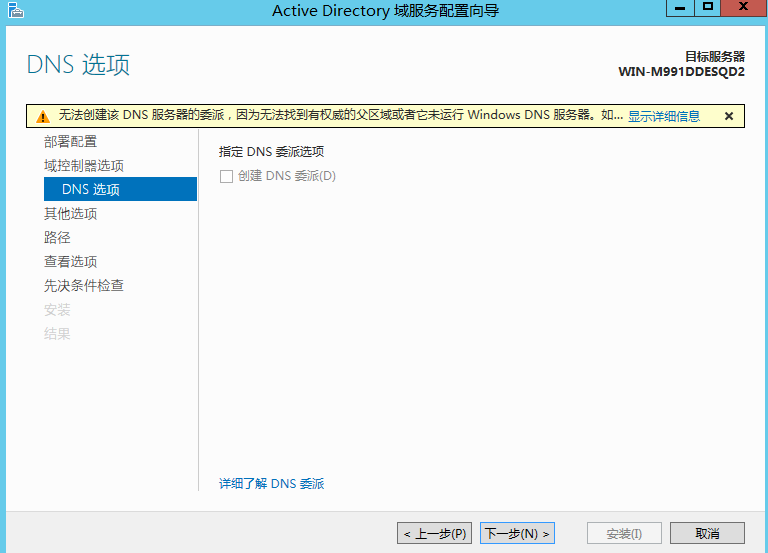Open 先决条件检查 step
Screen dimensions: 768x553
point(84,286)
